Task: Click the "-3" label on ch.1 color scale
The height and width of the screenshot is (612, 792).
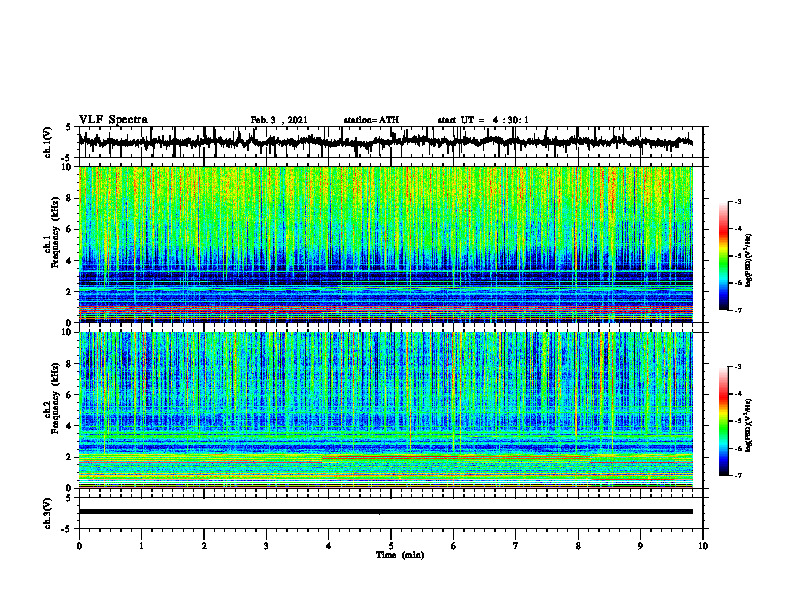Action: 738,201
